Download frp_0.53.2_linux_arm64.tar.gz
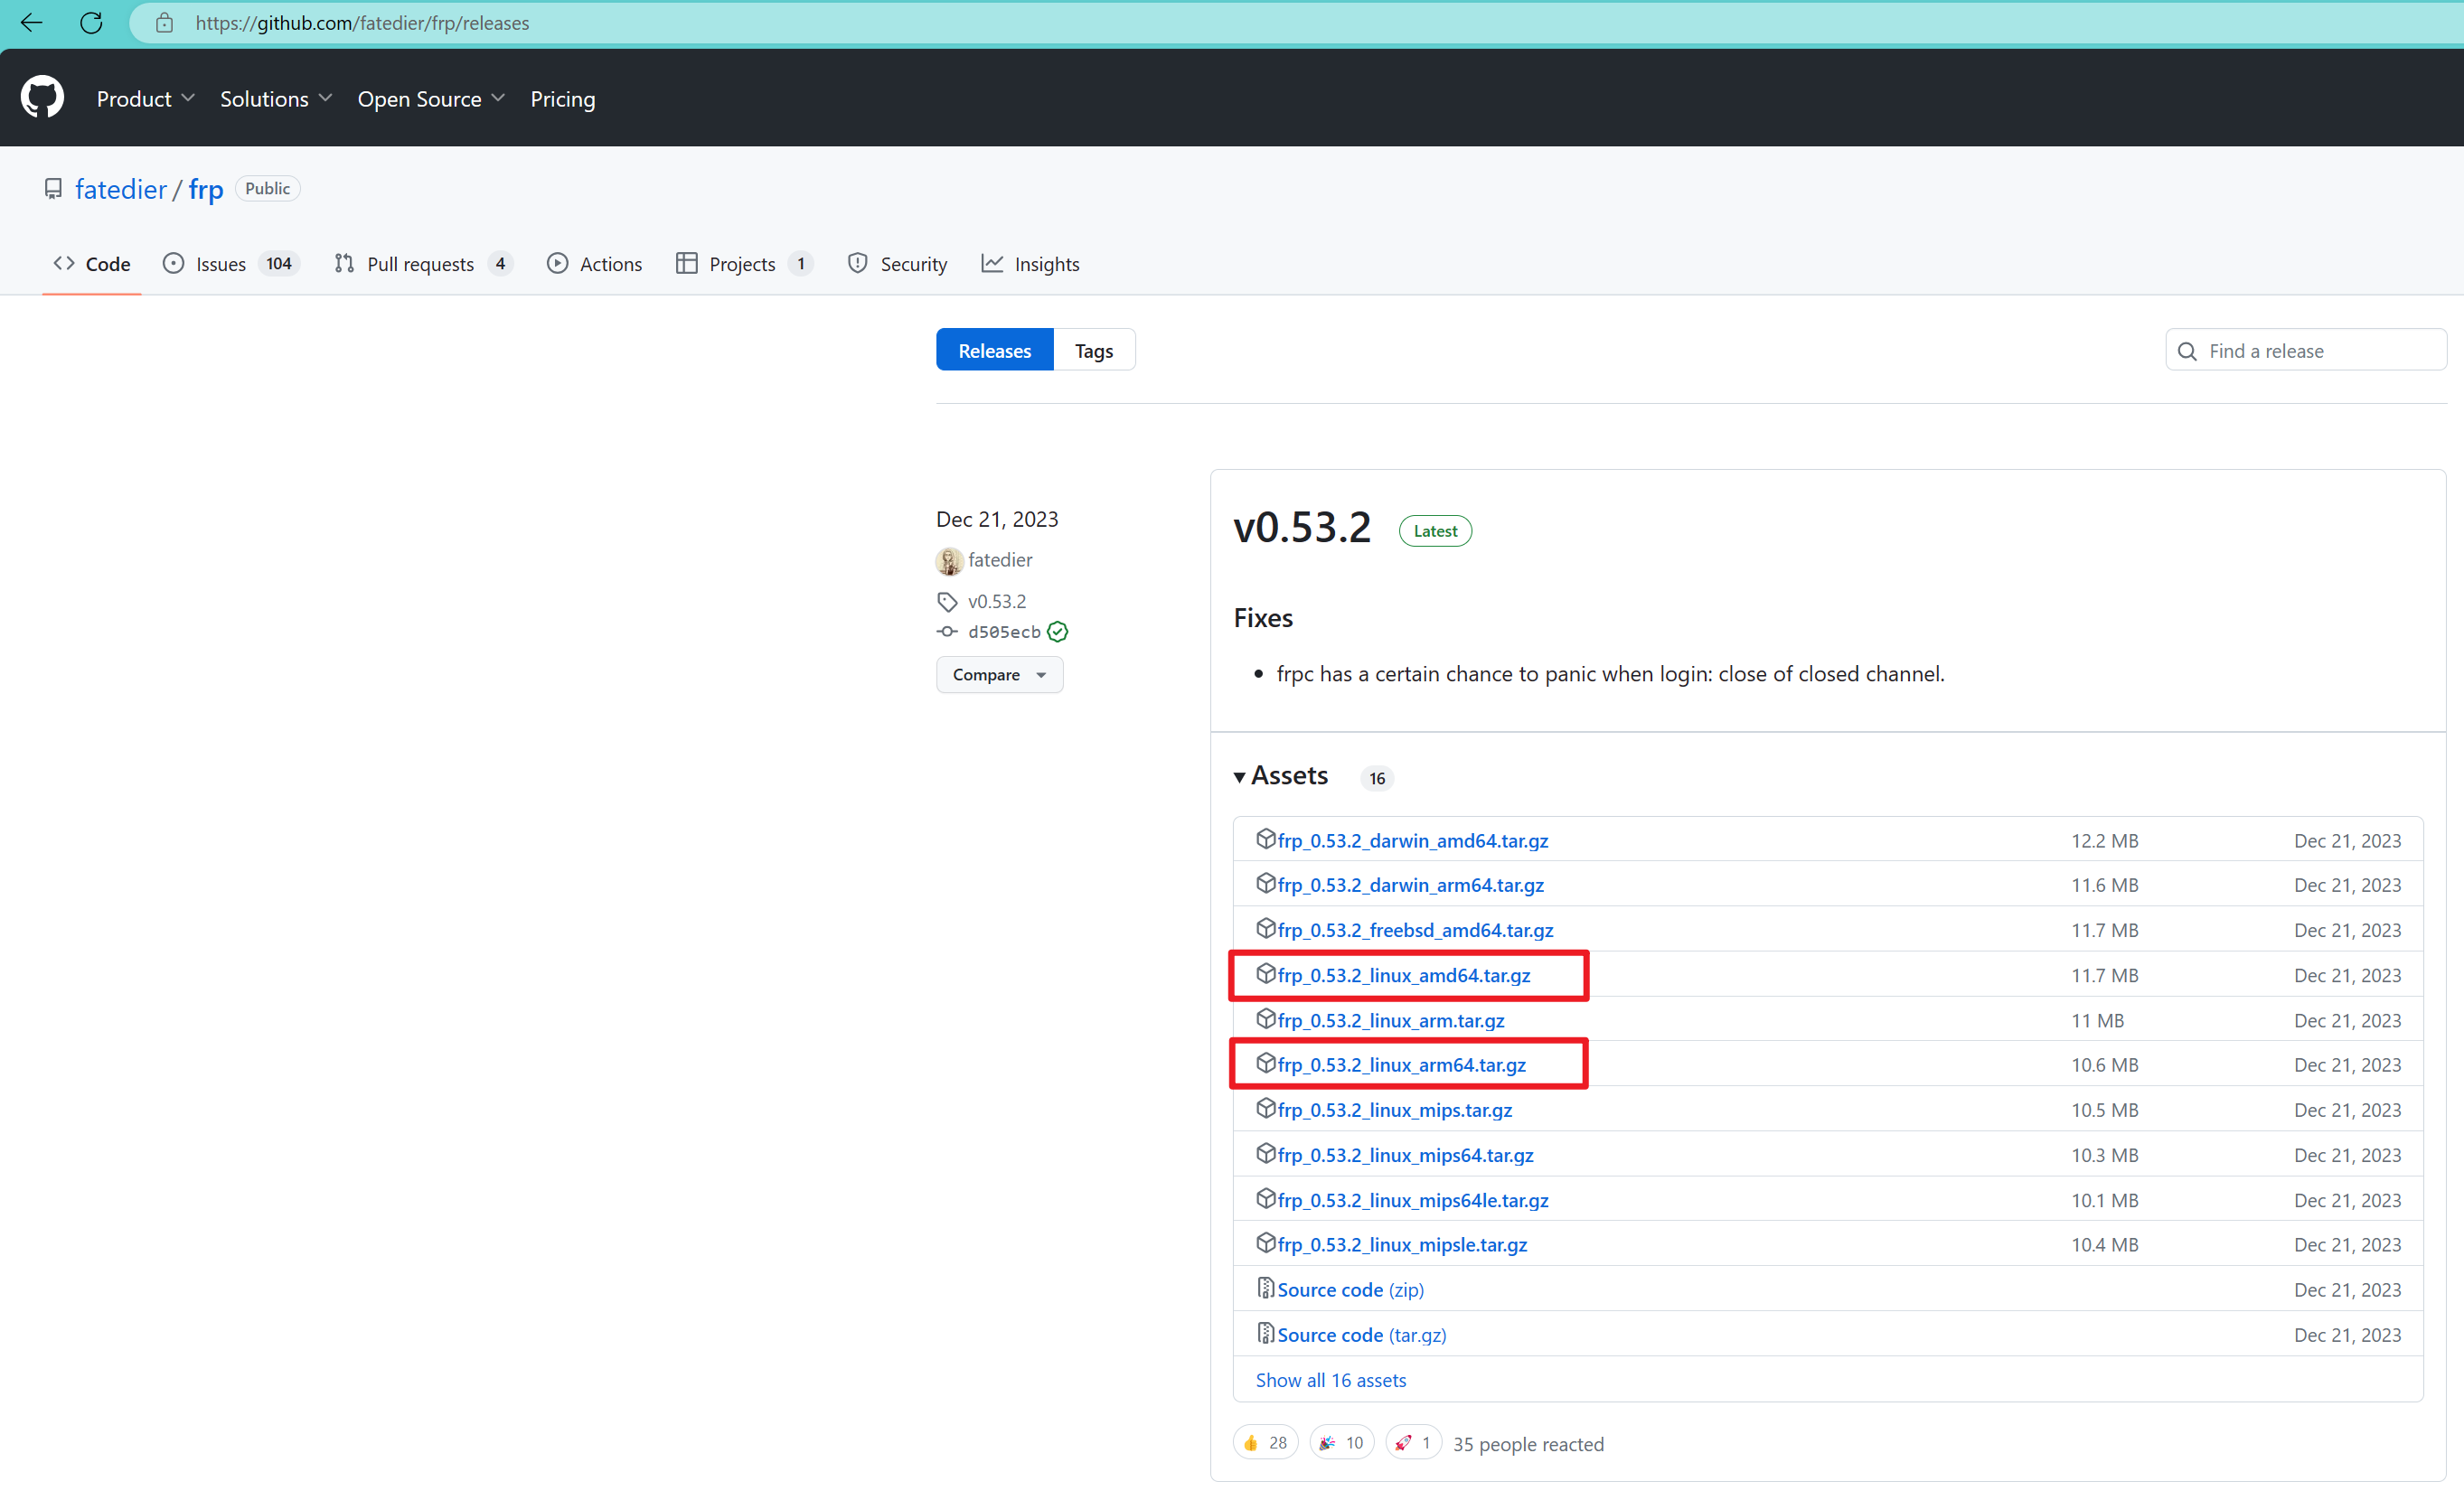 1402,1065
